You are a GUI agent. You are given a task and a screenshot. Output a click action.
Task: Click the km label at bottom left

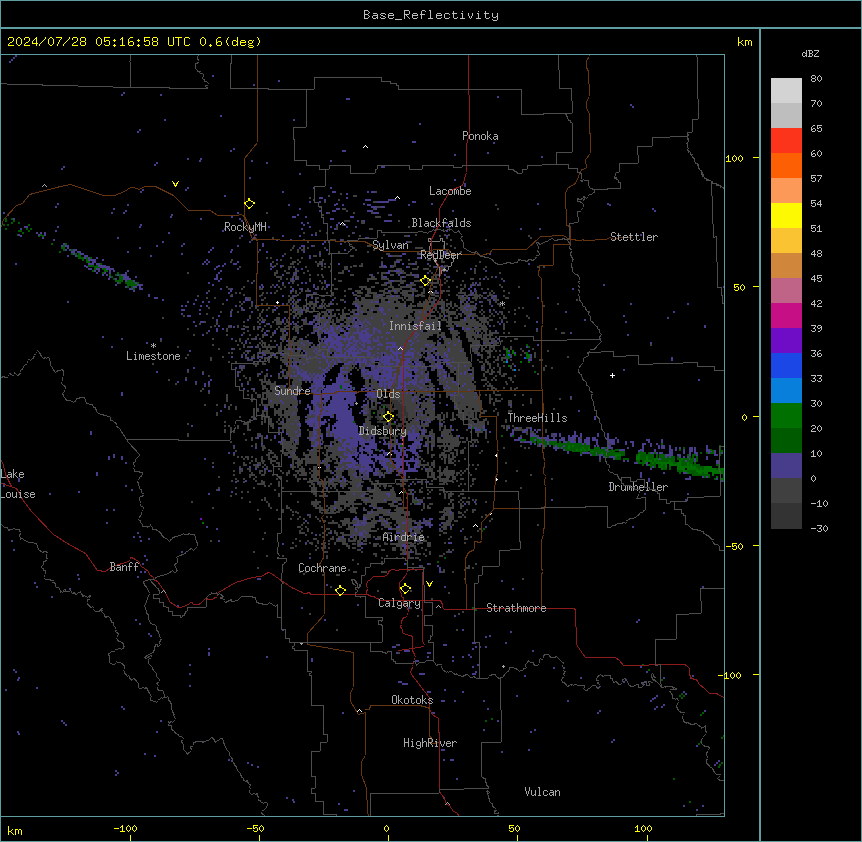[15, 830]
